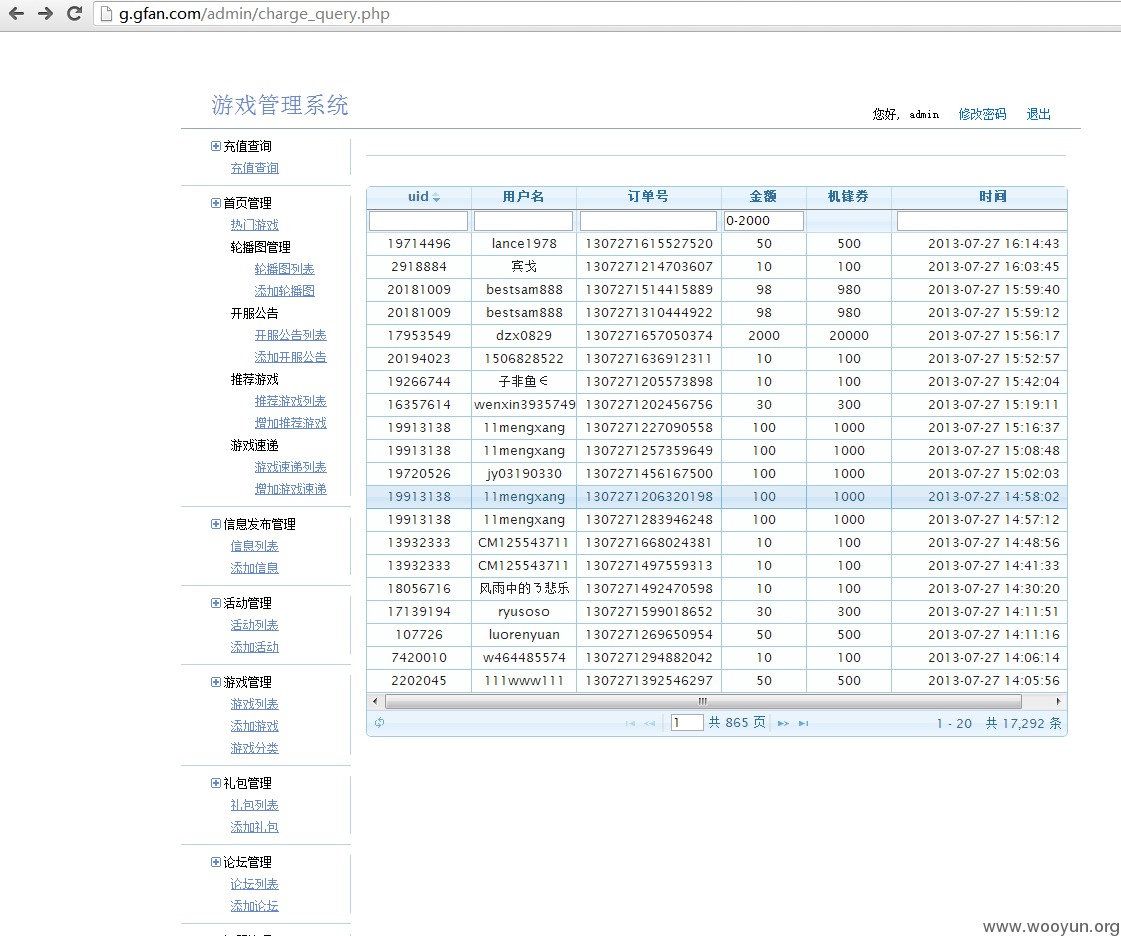Open the 礼包列表 link
The height and width of the screenshot is (936, 1121).
(x=255, y=805)
